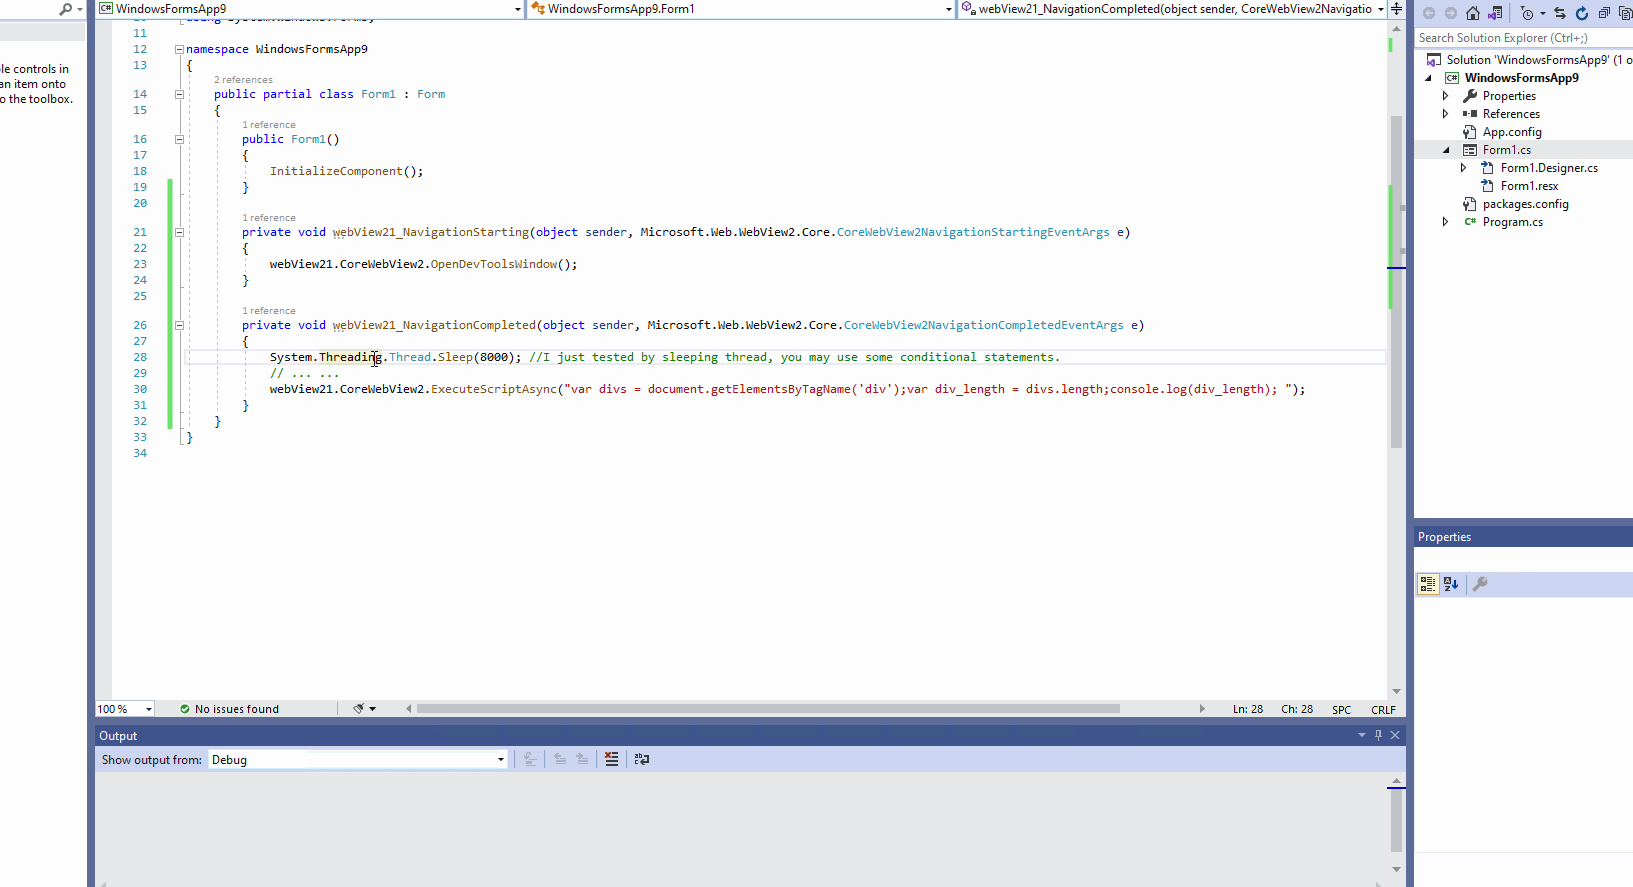Click '1 reference' CodeLens above webView21_NavigationCompleted
This screenshot has height=887, width=1633.
(x=269, y=311)
